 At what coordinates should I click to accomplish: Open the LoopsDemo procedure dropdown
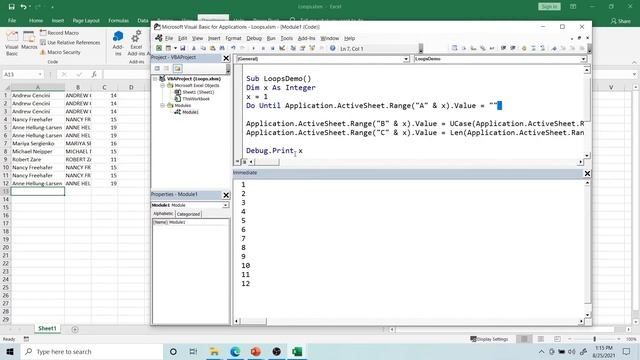coord(583,59)
